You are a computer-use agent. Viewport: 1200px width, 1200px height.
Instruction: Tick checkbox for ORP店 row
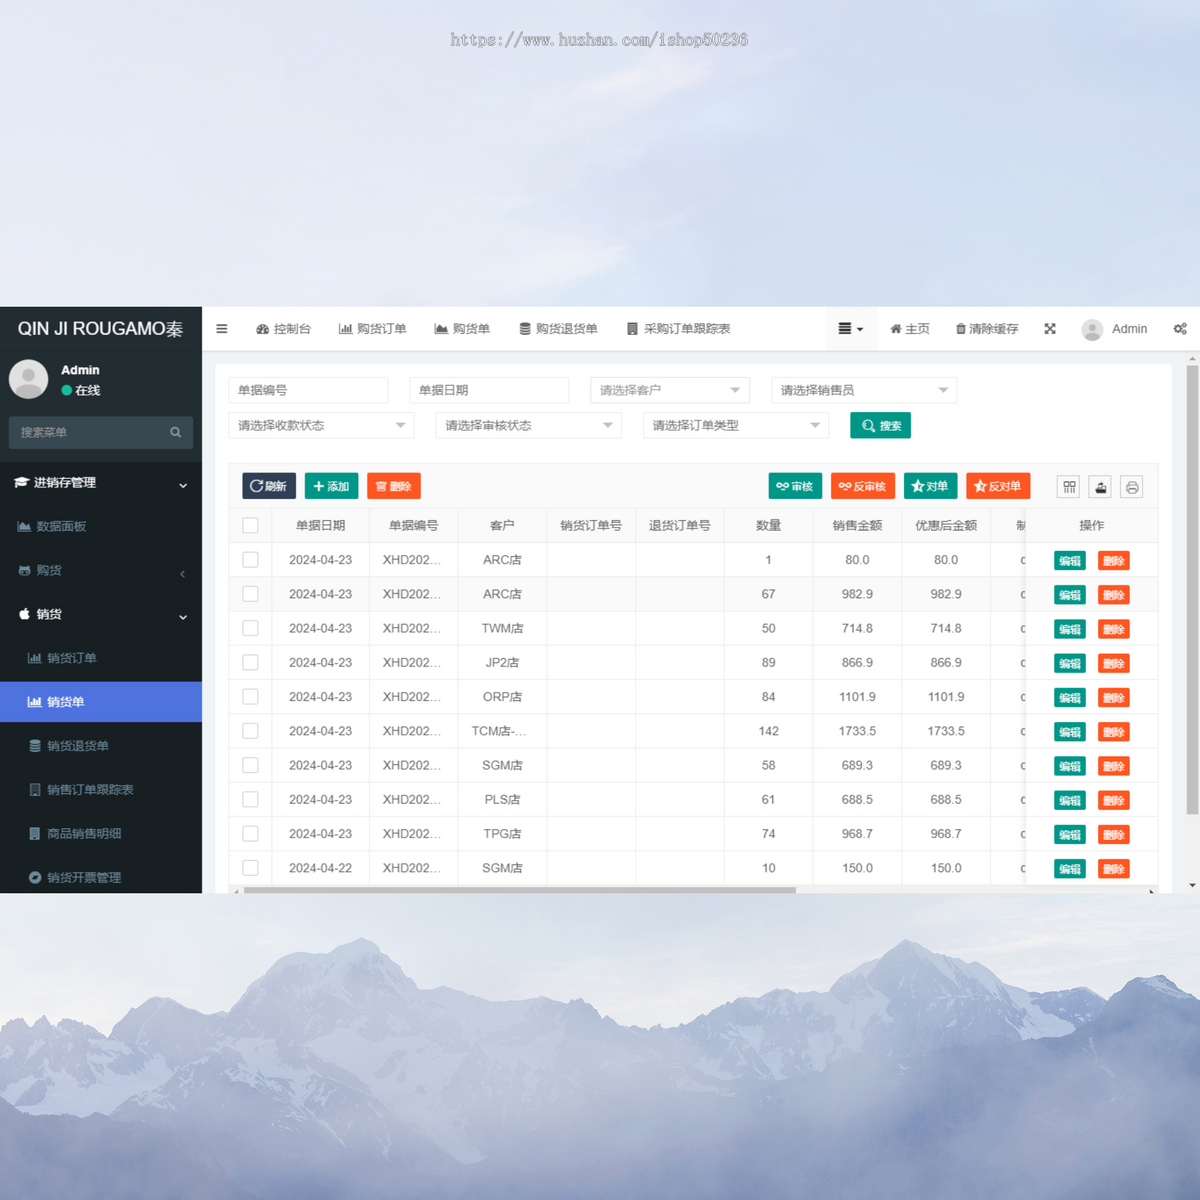coord(250,697)
